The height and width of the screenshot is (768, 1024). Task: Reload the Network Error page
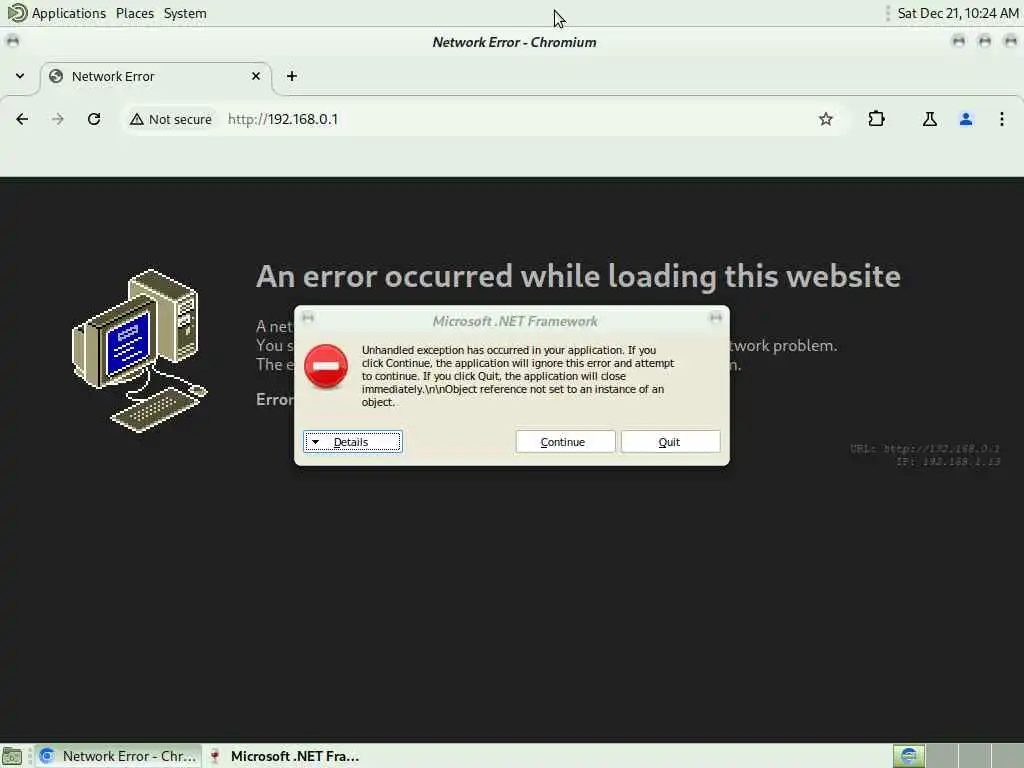click(x=94, y=119)
